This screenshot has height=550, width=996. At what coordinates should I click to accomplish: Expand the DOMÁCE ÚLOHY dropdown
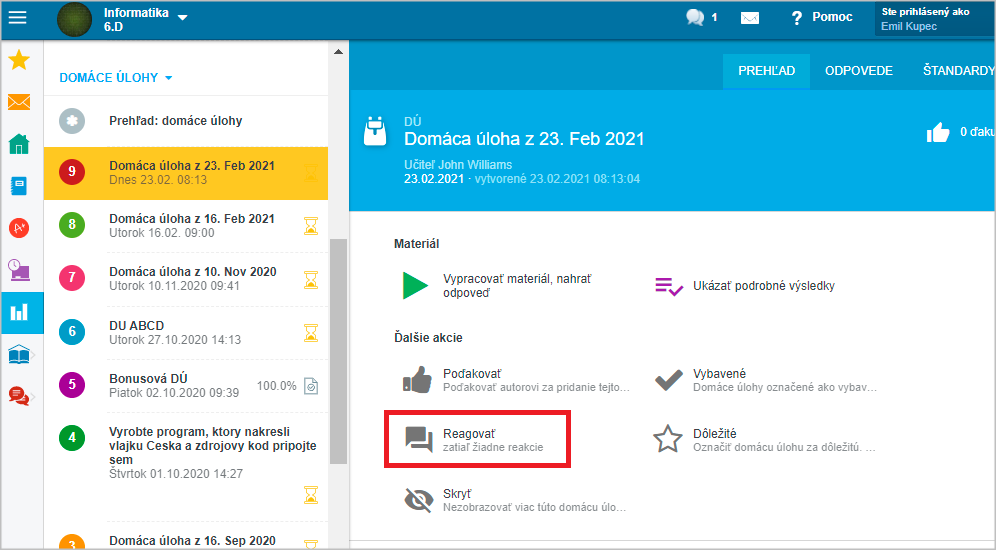[x=115, y=77]
